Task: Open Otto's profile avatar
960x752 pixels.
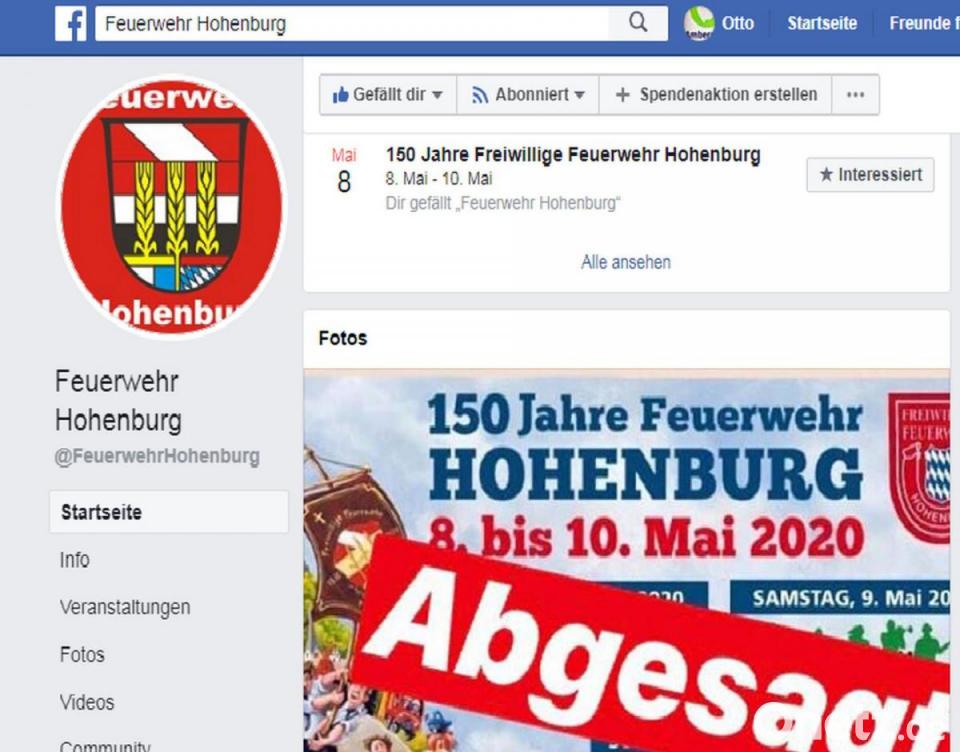Action: point(699,23)
